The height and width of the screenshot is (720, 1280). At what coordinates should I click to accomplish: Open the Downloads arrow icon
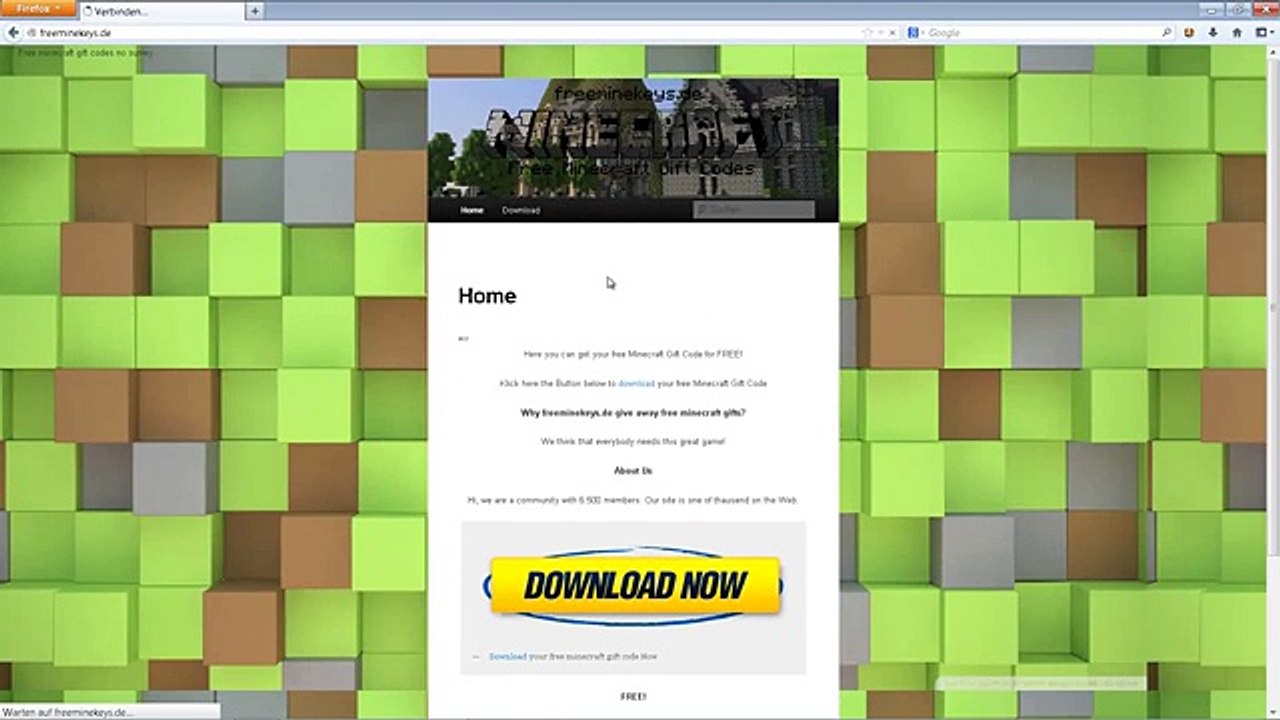point(1213,33)
